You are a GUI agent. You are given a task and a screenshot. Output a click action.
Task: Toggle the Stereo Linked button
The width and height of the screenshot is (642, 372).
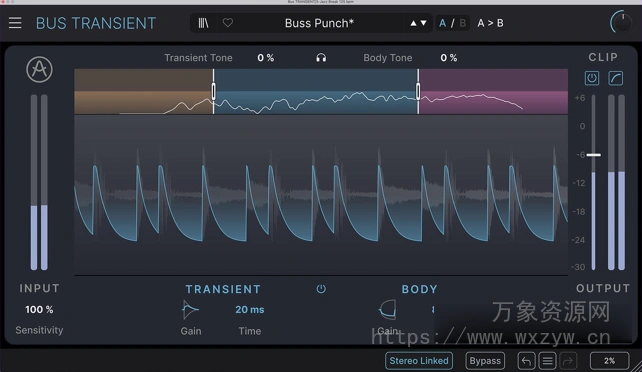pos(419,361)
